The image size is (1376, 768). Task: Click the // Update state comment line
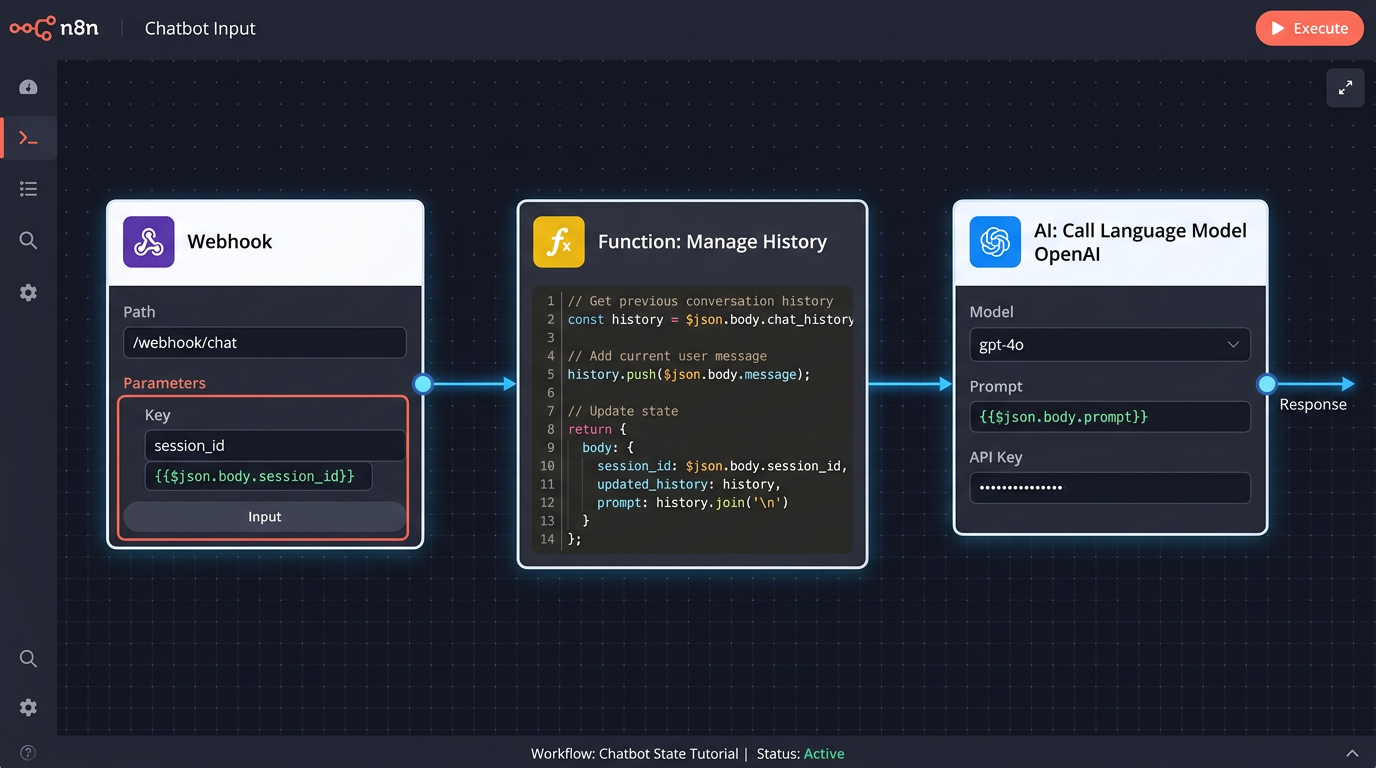(x=623, y=411)
